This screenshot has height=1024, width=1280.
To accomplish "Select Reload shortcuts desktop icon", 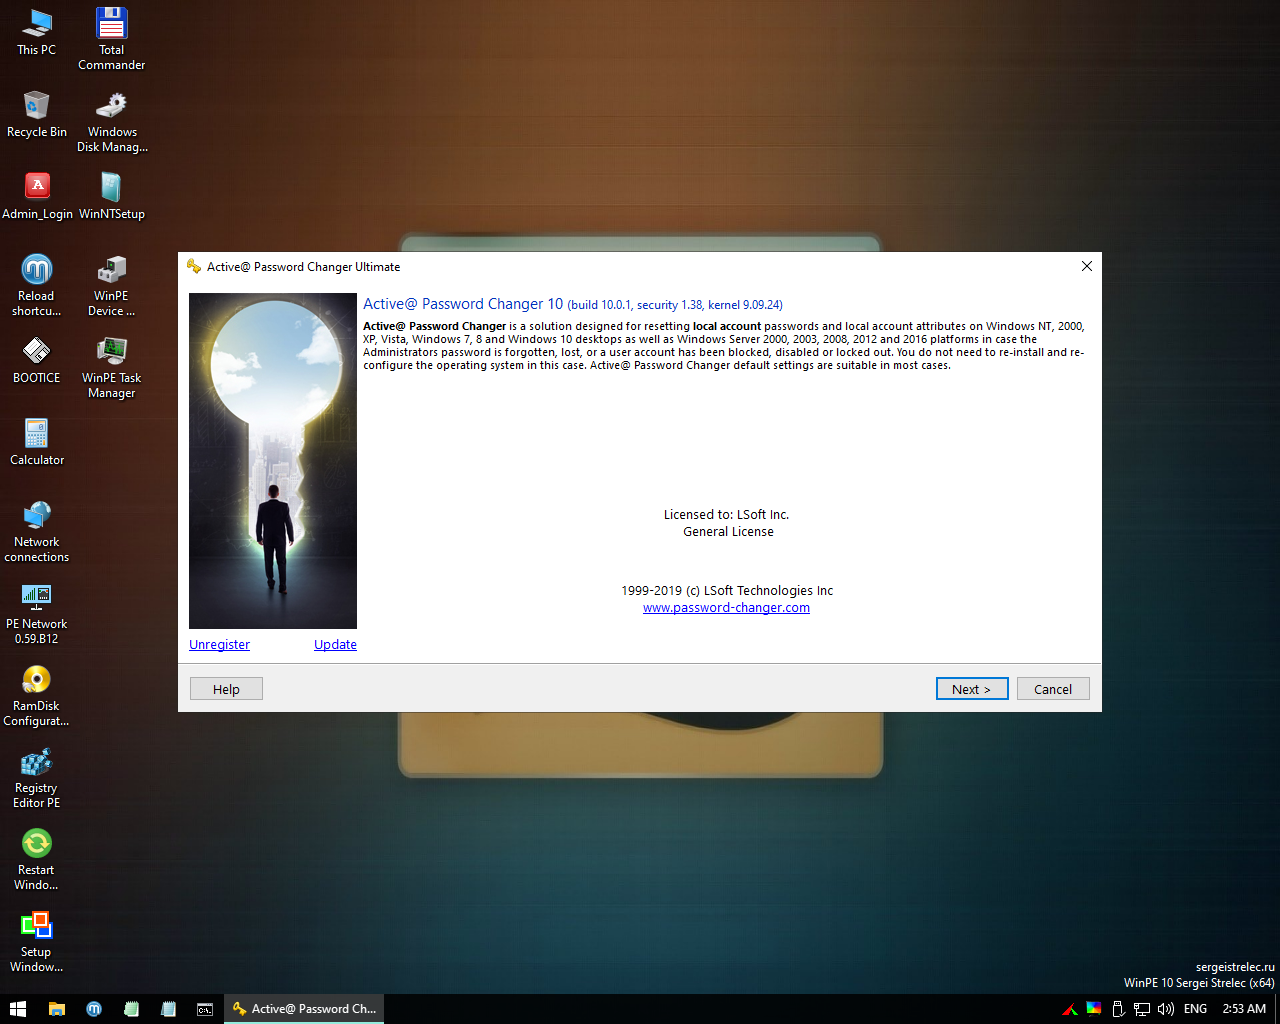I will pos(37,284).
